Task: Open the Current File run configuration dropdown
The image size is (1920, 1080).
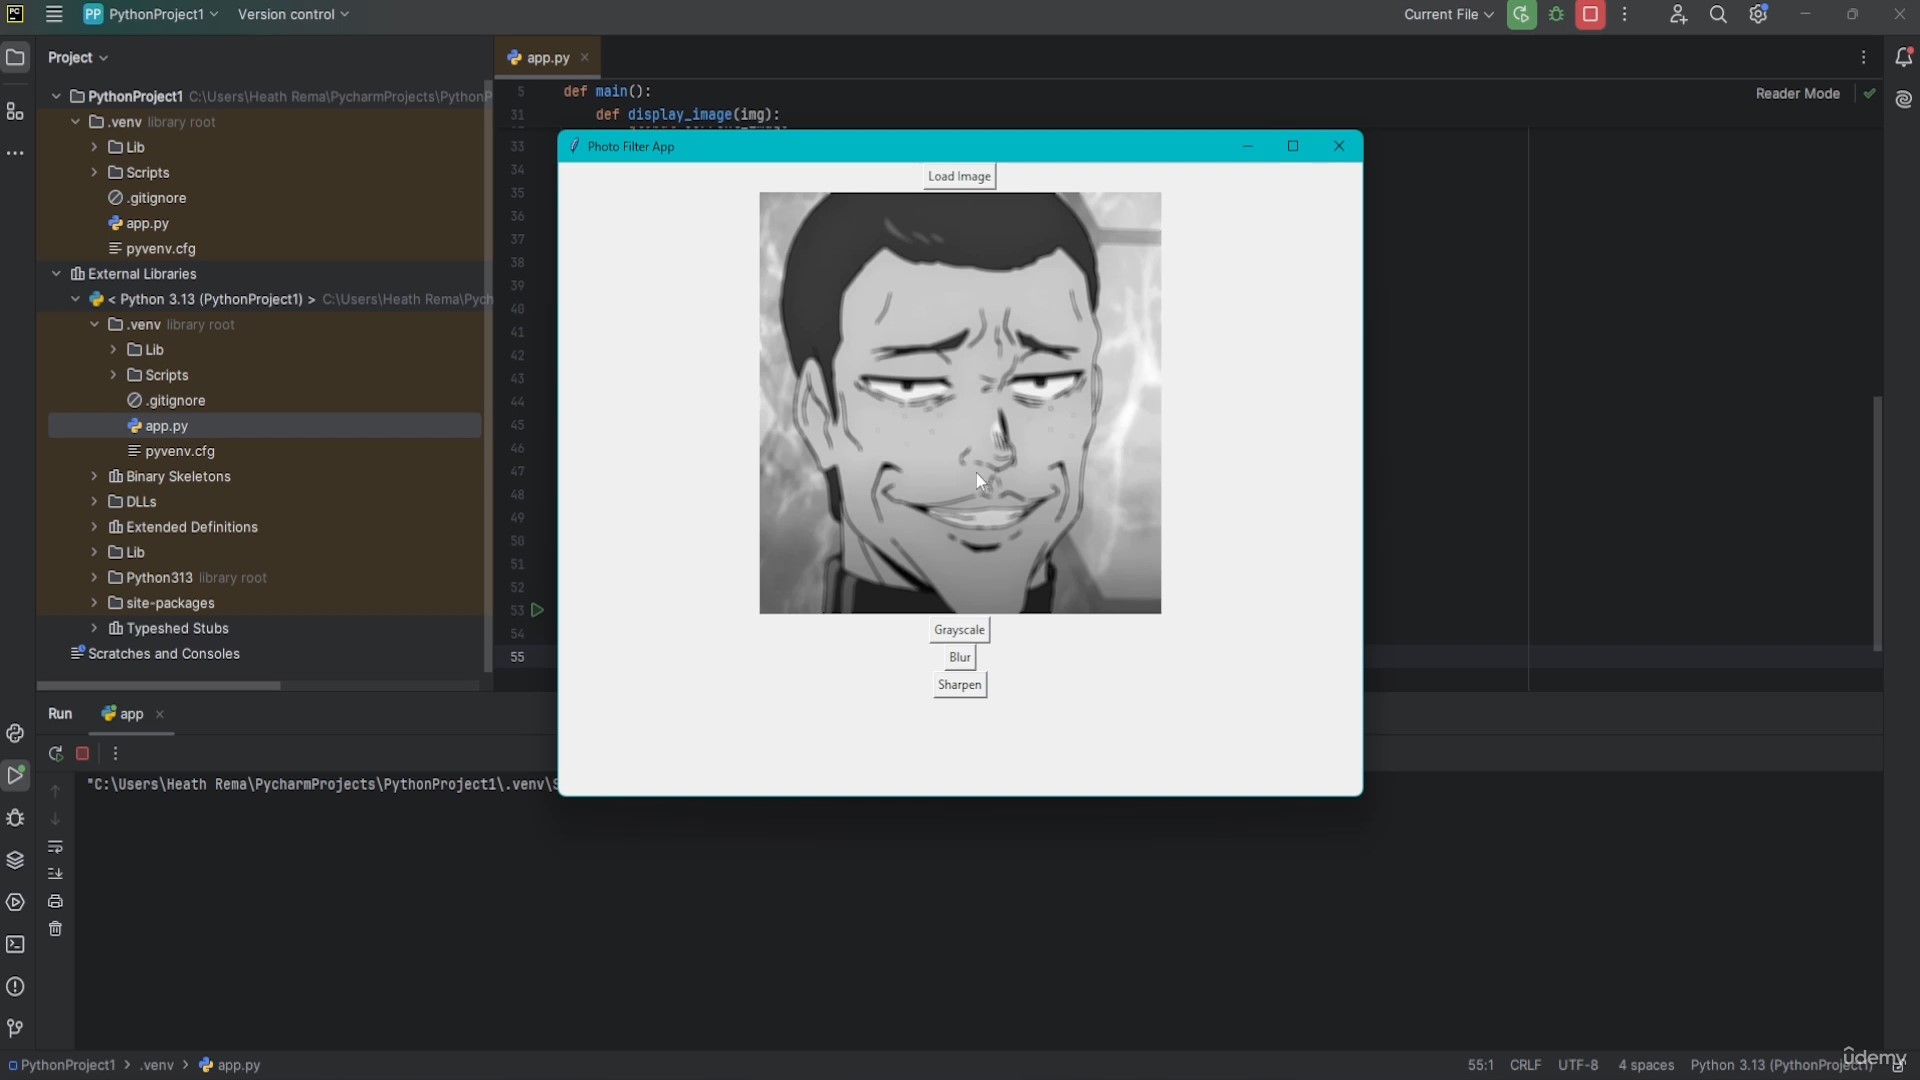Action: [x=1448, y=14]
